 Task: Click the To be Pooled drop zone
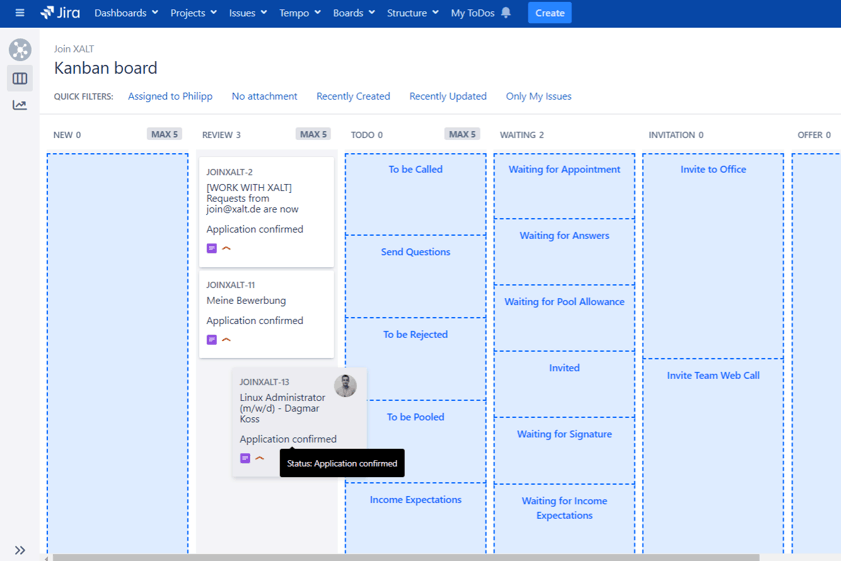point(416,441)
